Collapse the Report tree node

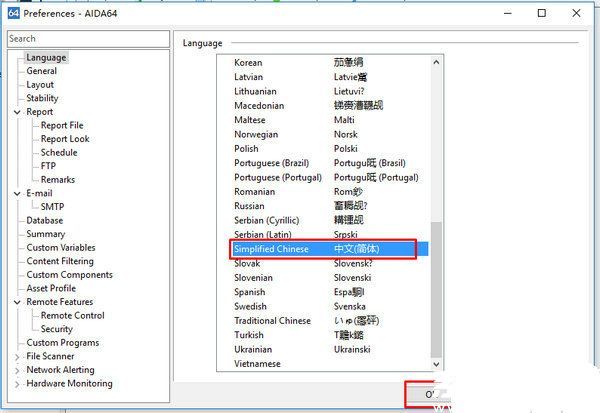coord(17,112)
